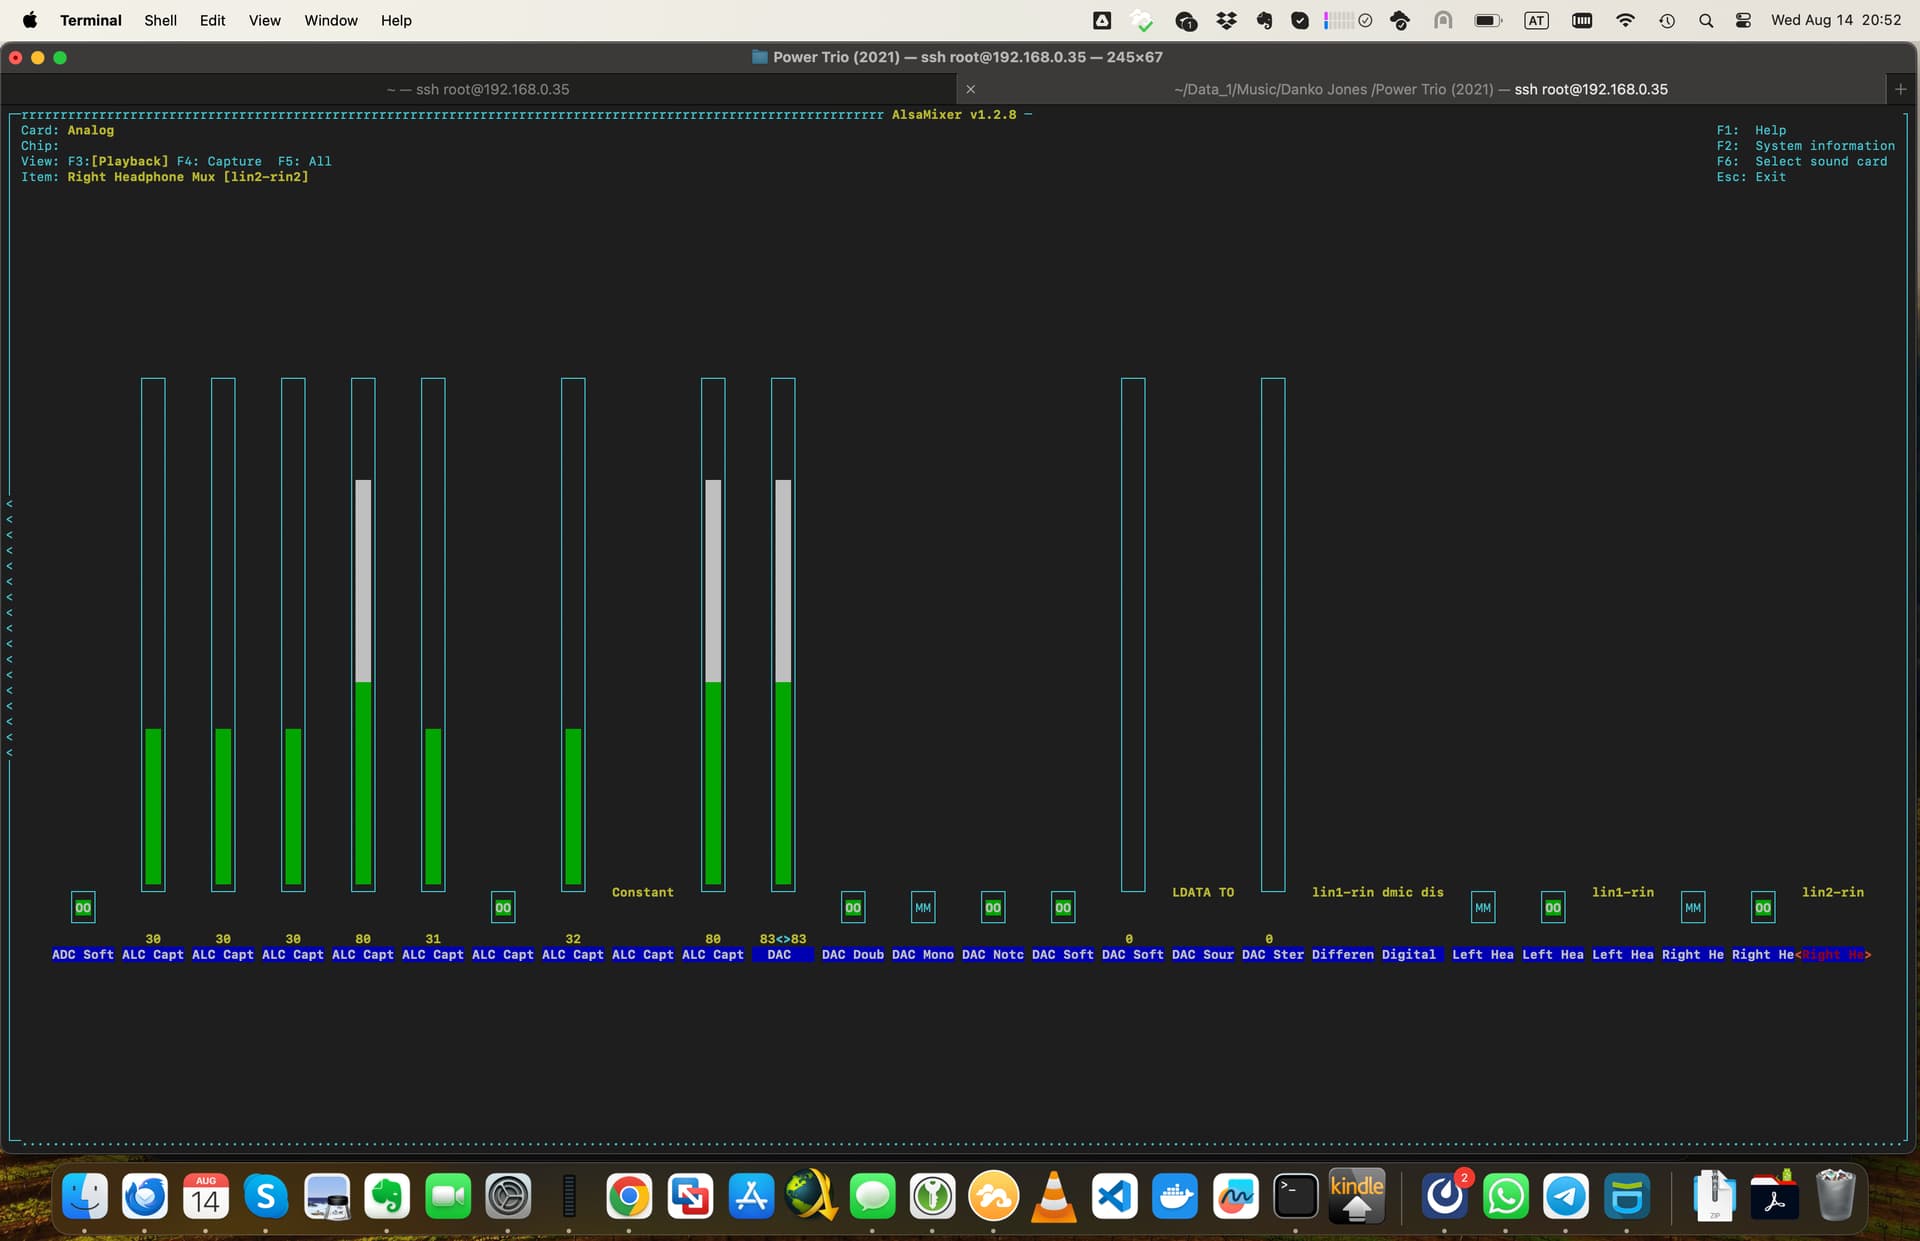The image size is (1920, 1241).
Task: Click the DAC volume bar at 83
Action: [x=783, y=634]
